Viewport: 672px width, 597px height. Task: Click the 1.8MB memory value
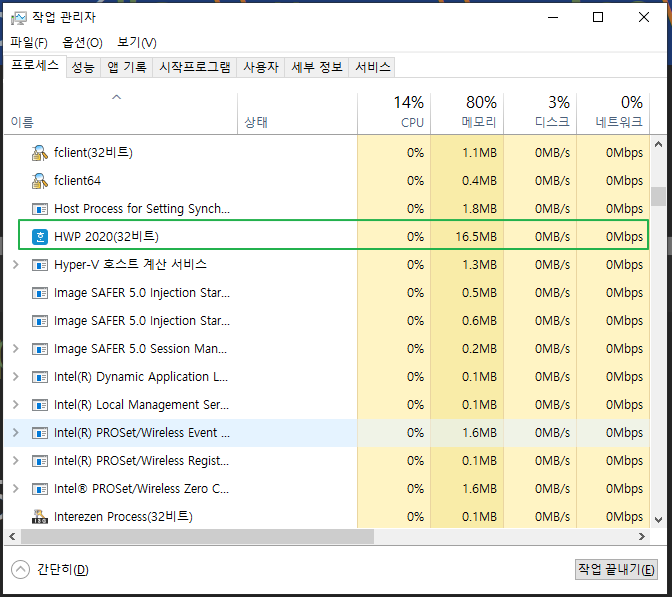tap(480, 209)
